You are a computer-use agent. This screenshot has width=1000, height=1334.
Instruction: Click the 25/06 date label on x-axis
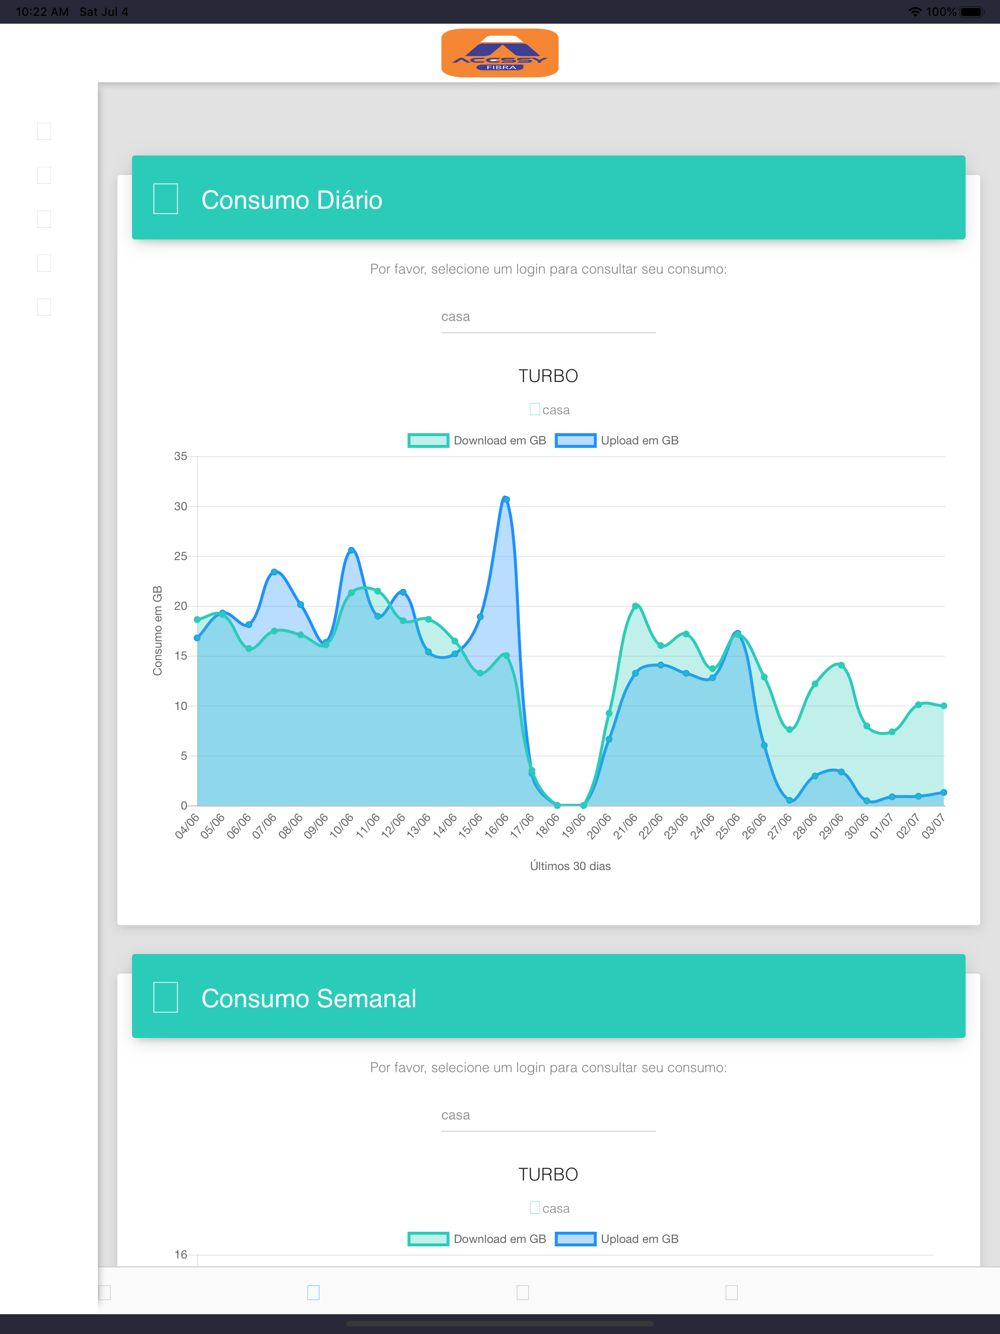click(727, 826)
